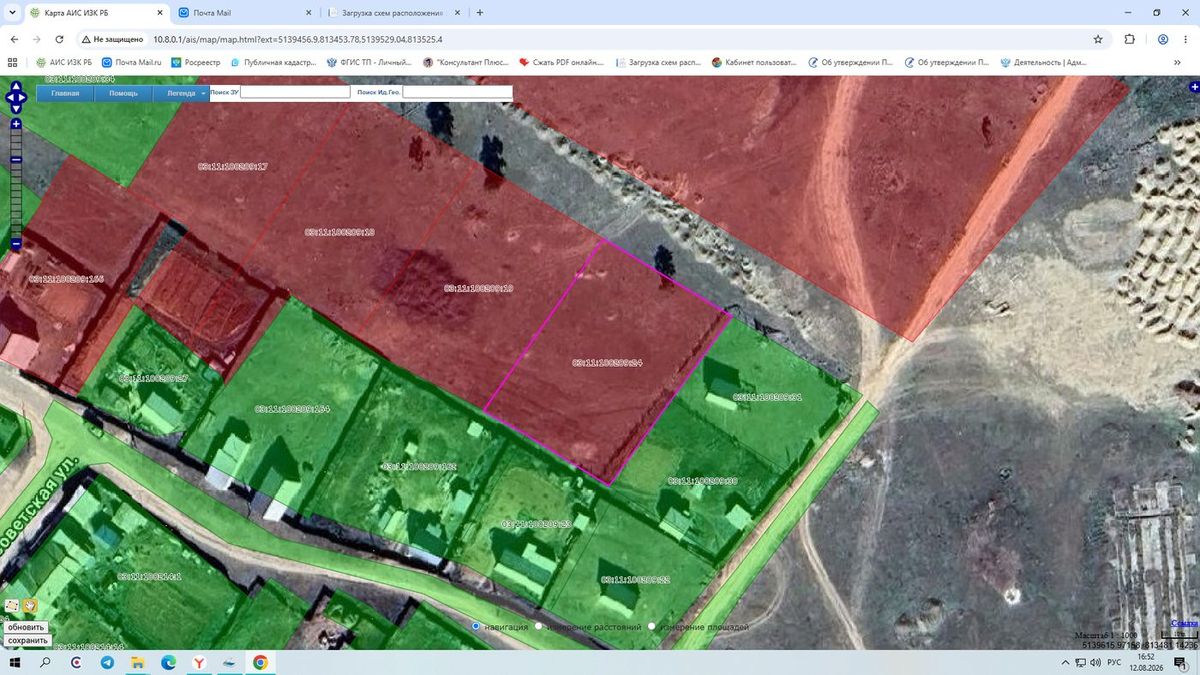1200x675 pixels.
Task: Open the Ссылка link
Action: (1183, 623)
